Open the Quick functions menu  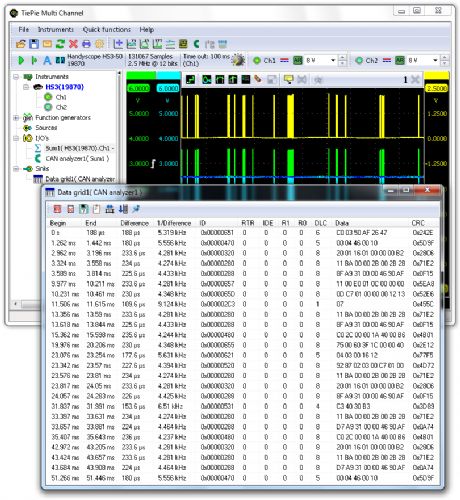coord(107,29)
